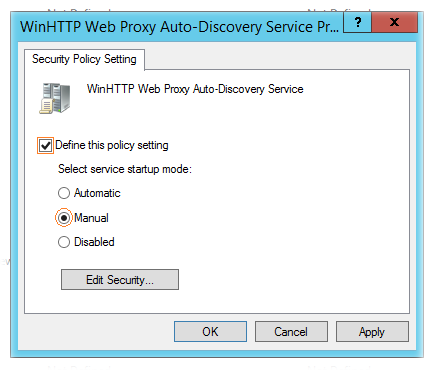Apply the policy setting changes
432x370 pixels.
(x=372, y=332)
